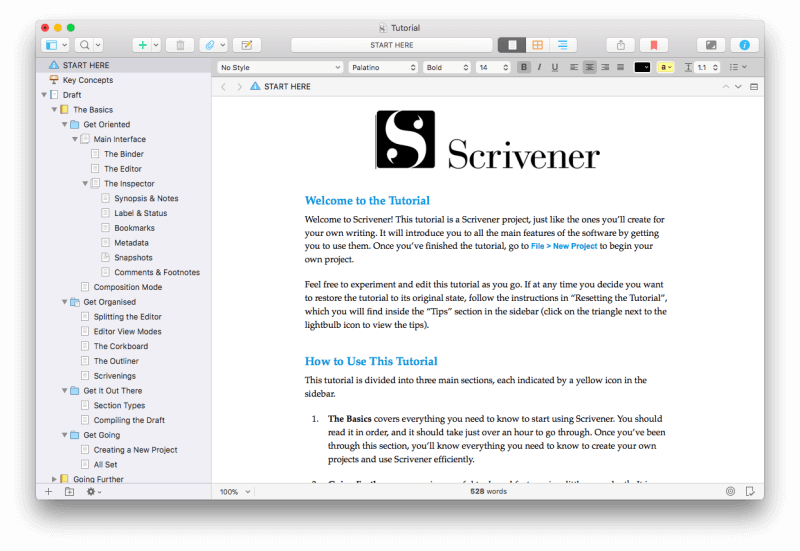
Task: Select The Corkboard document
Action: pyautogui.click(x=121, y=346)
